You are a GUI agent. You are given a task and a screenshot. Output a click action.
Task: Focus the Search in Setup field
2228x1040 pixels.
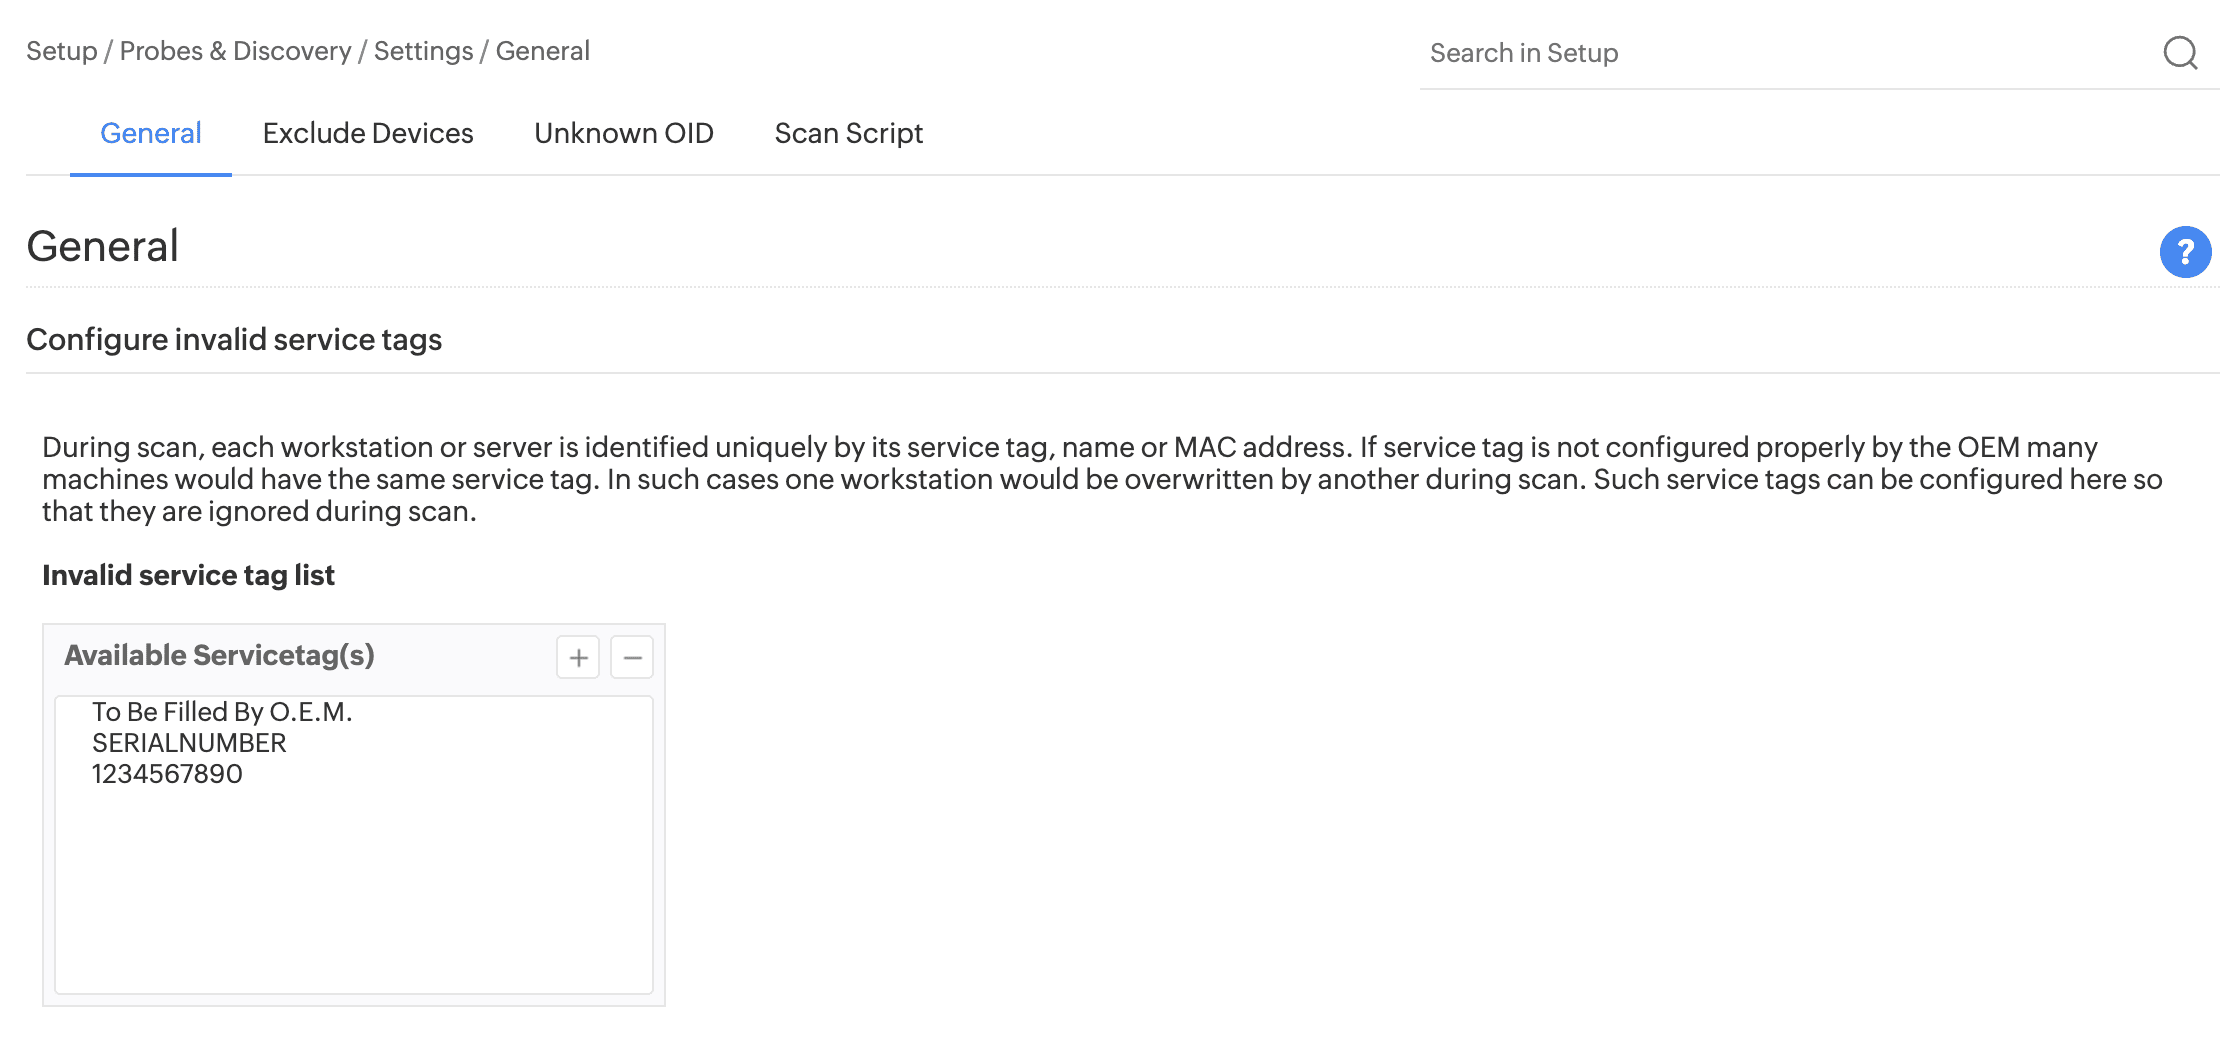coord(1780,53)
